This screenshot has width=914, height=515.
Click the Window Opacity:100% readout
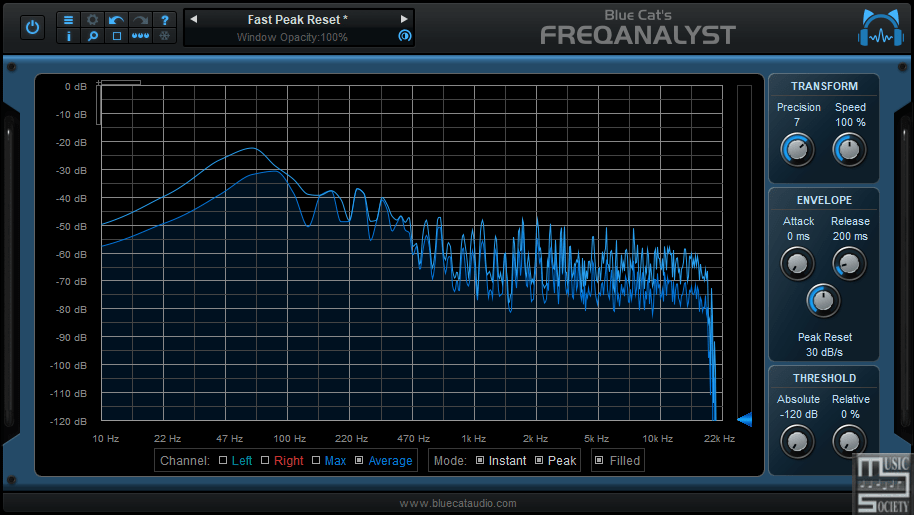pos(292,37)
